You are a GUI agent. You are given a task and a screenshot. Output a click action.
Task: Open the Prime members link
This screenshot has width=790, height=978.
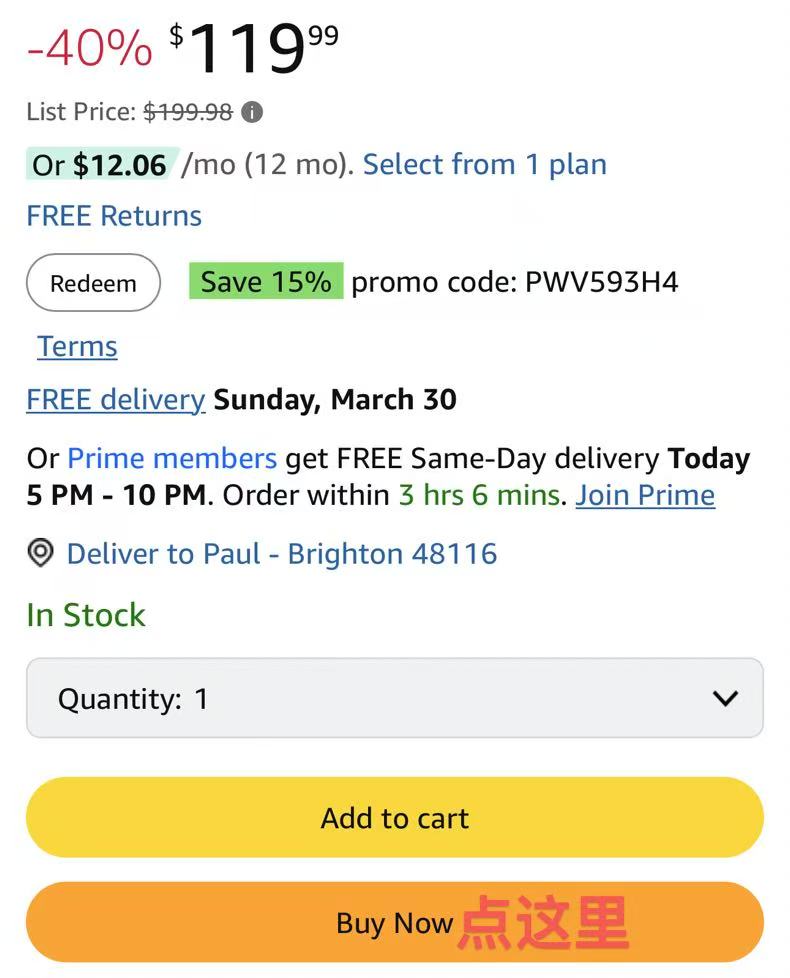172,459
